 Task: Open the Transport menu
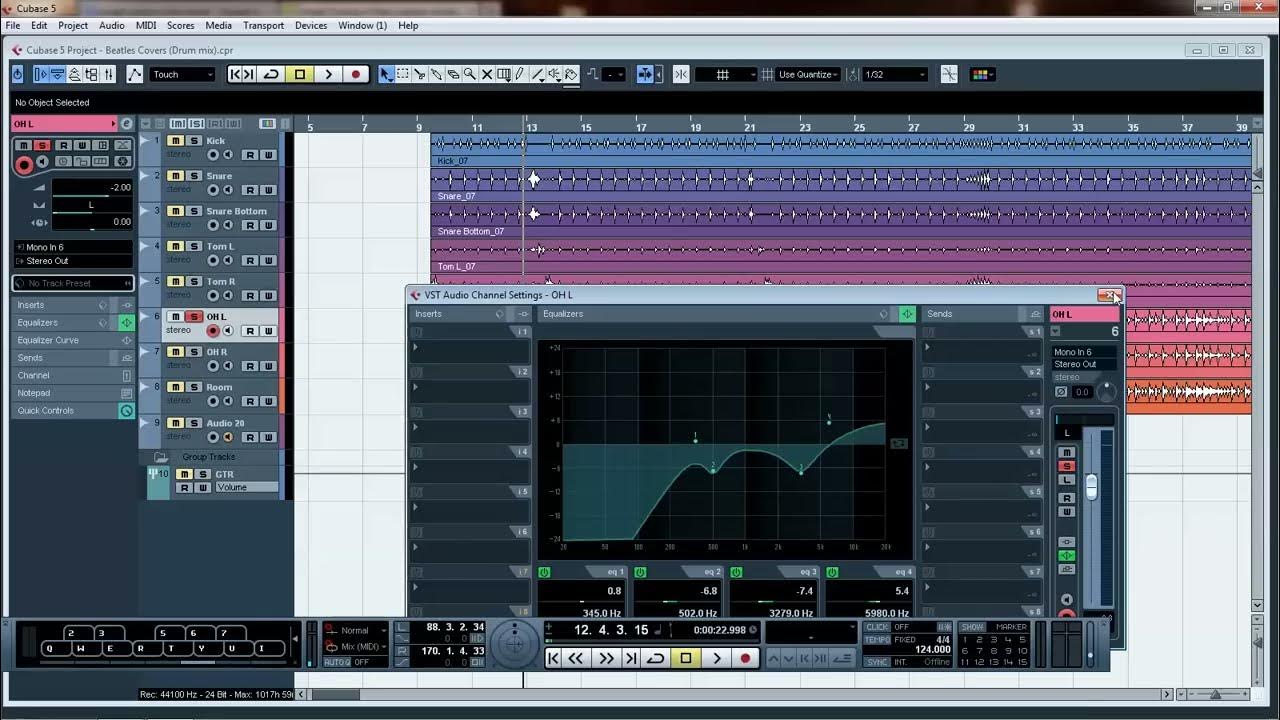coord(264,25)
